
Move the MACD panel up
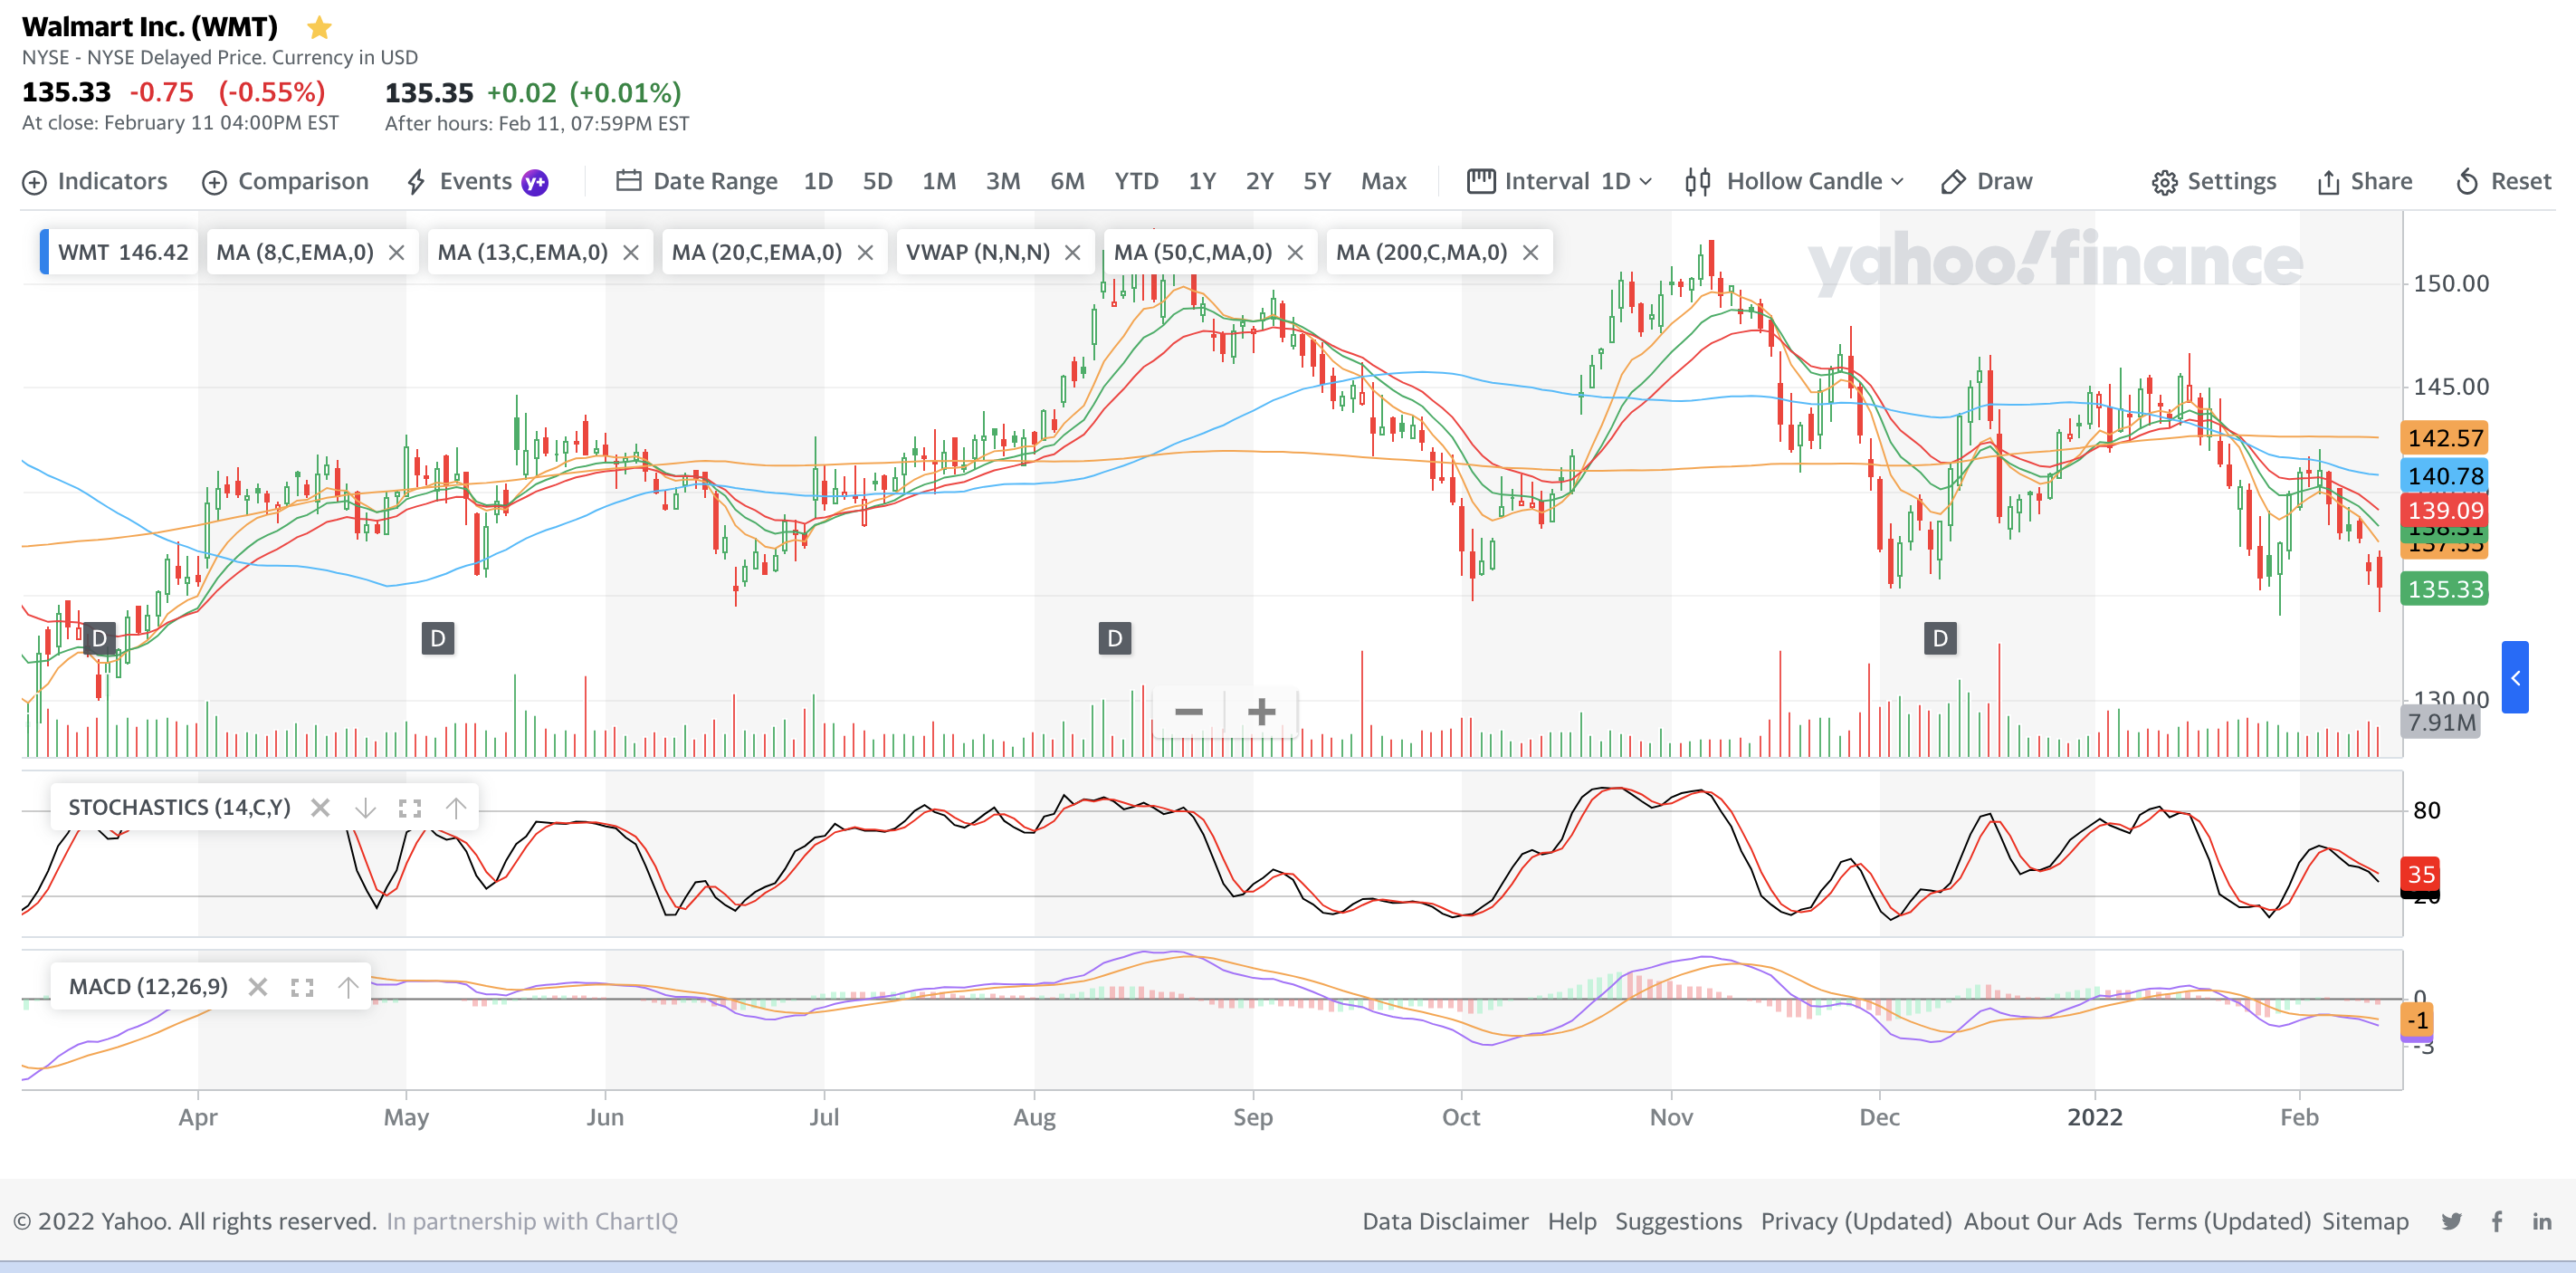(348, 987)
